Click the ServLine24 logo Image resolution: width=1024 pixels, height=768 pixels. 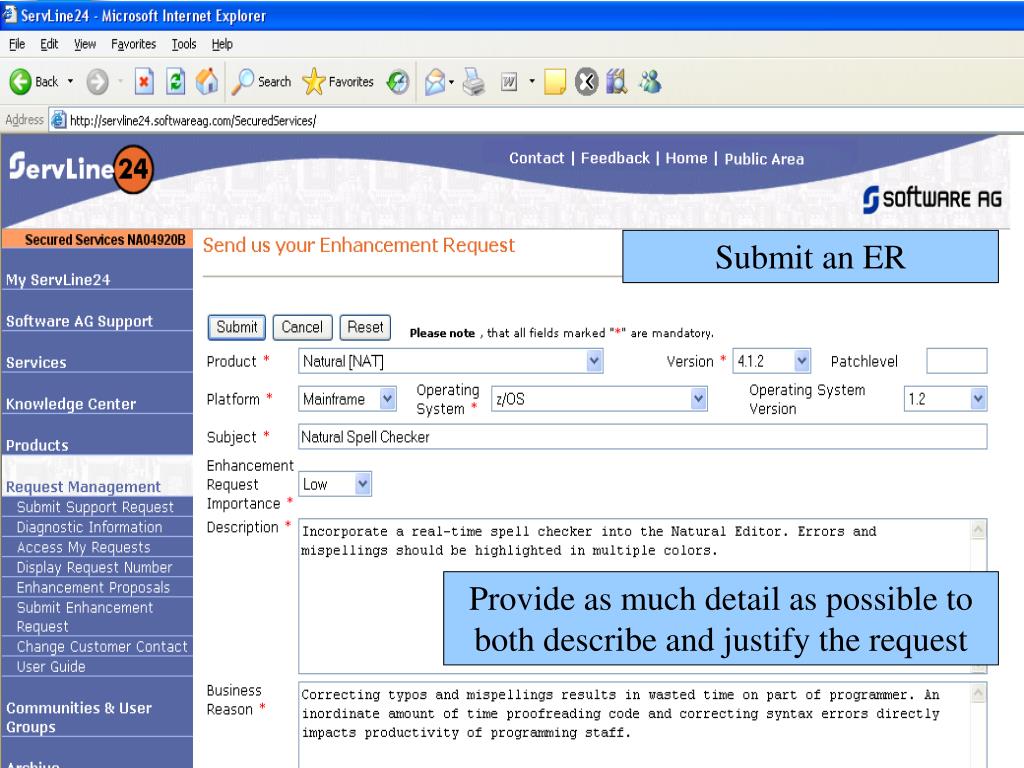[82, 168]
